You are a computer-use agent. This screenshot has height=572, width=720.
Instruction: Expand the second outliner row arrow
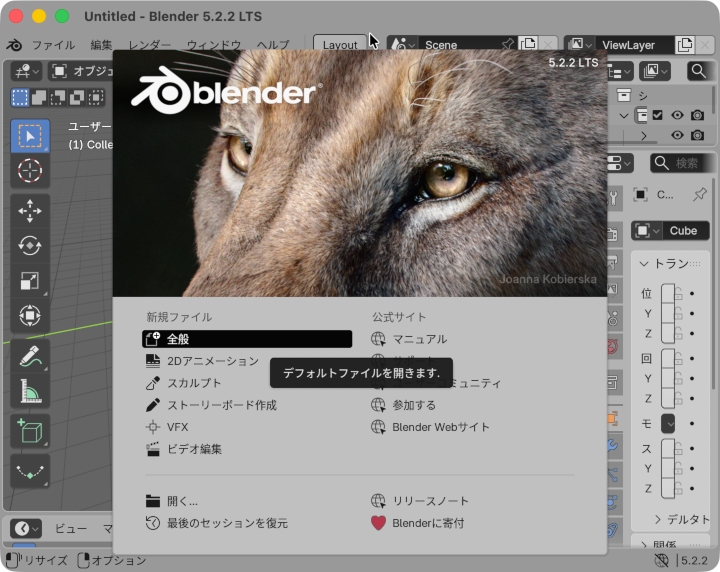pos(644,135)
